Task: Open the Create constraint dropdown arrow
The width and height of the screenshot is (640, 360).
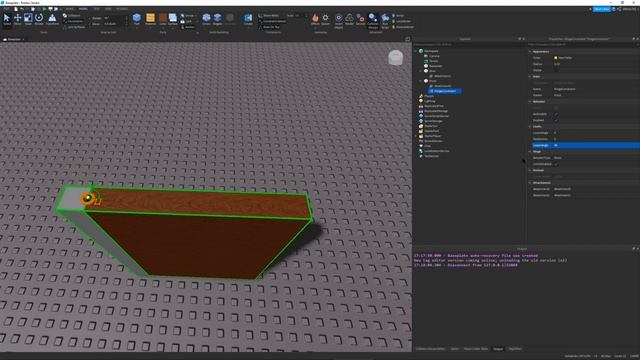Action: [248, 27]
